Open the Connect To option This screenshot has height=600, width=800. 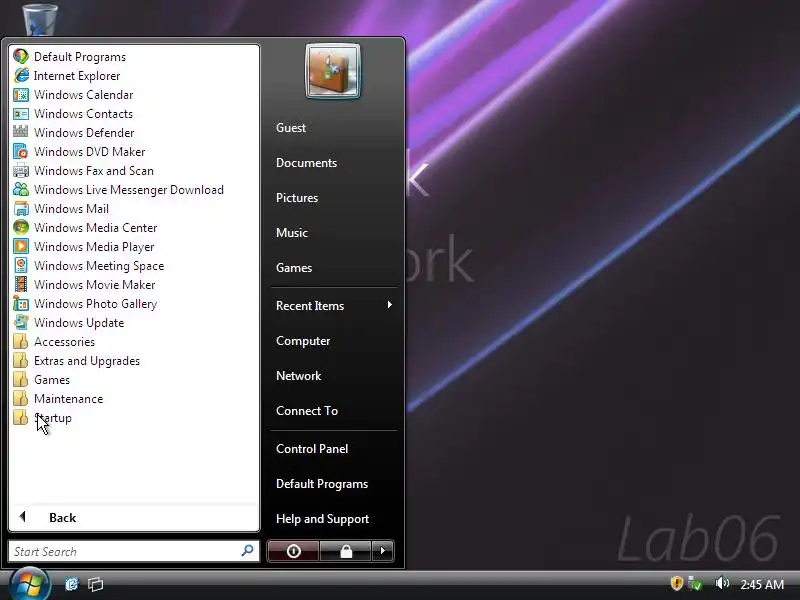307,411
